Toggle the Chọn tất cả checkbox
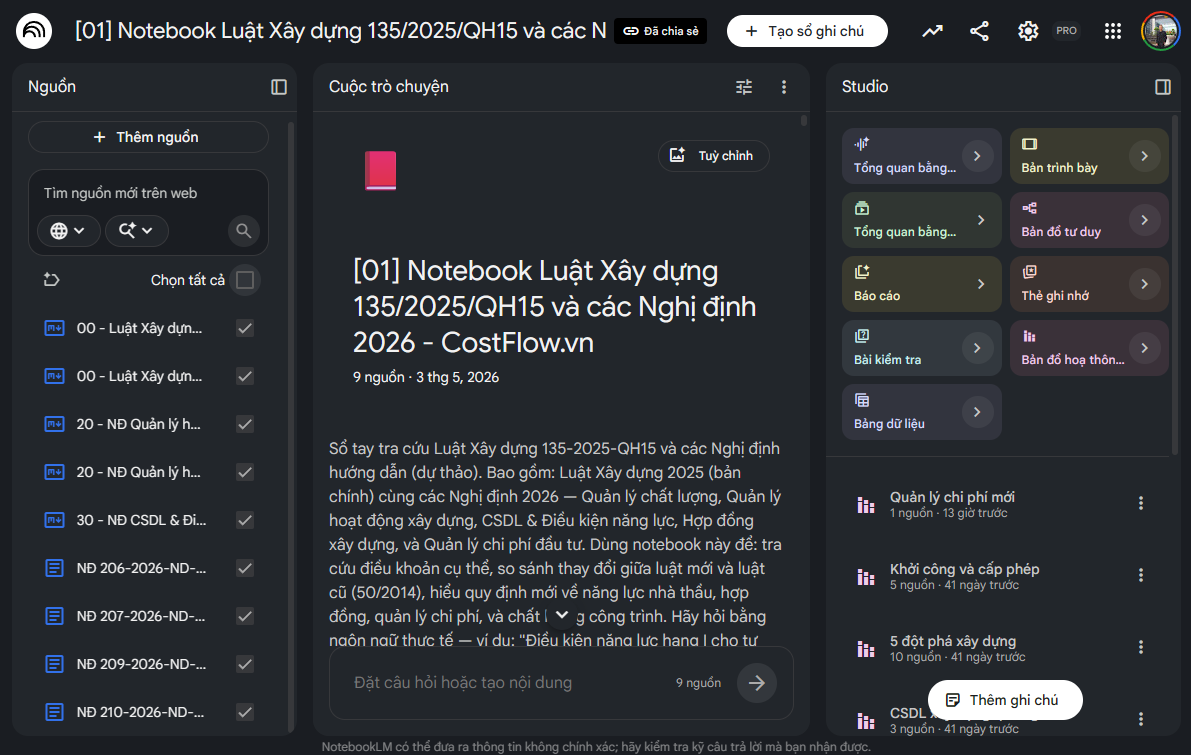 pyautogui.click(x=245, y=280)
